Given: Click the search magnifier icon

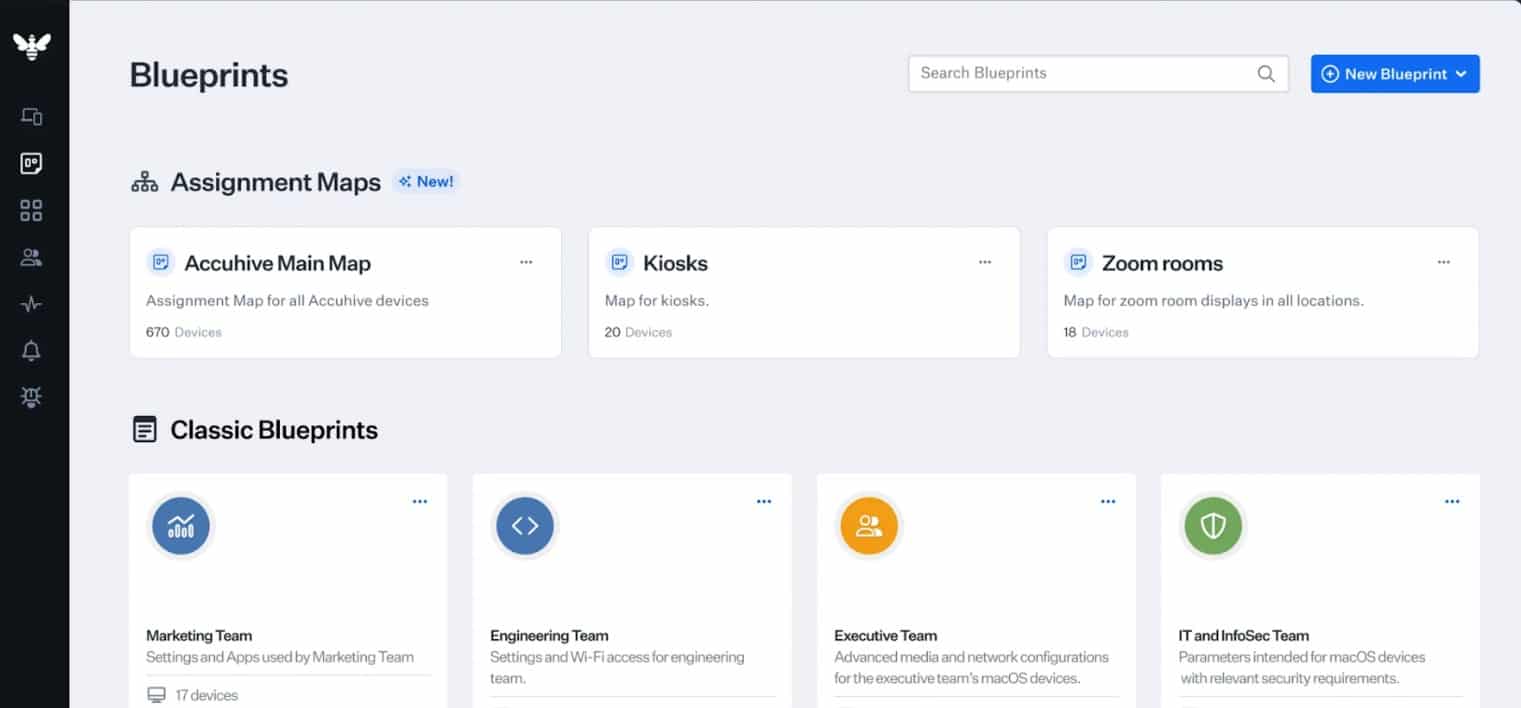Looking at the screenshot, I should [1266, 73].
